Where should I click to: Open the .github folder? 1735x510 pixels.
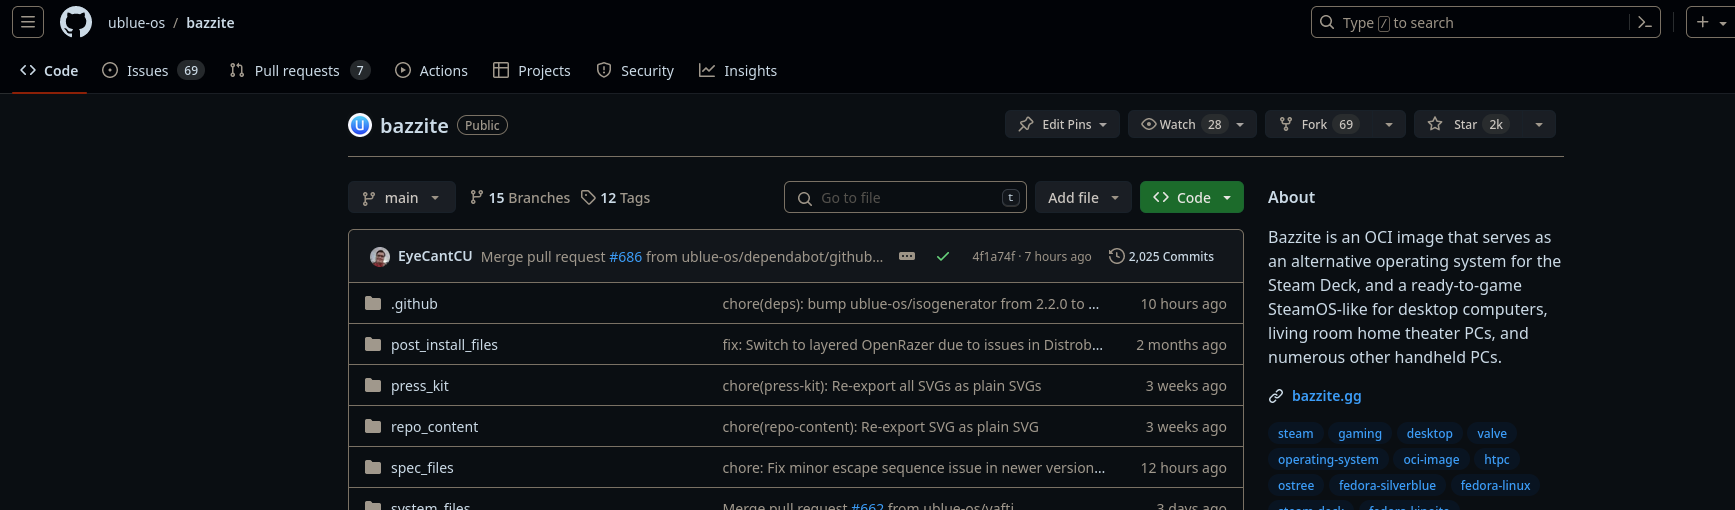click(x=414, y=304)
